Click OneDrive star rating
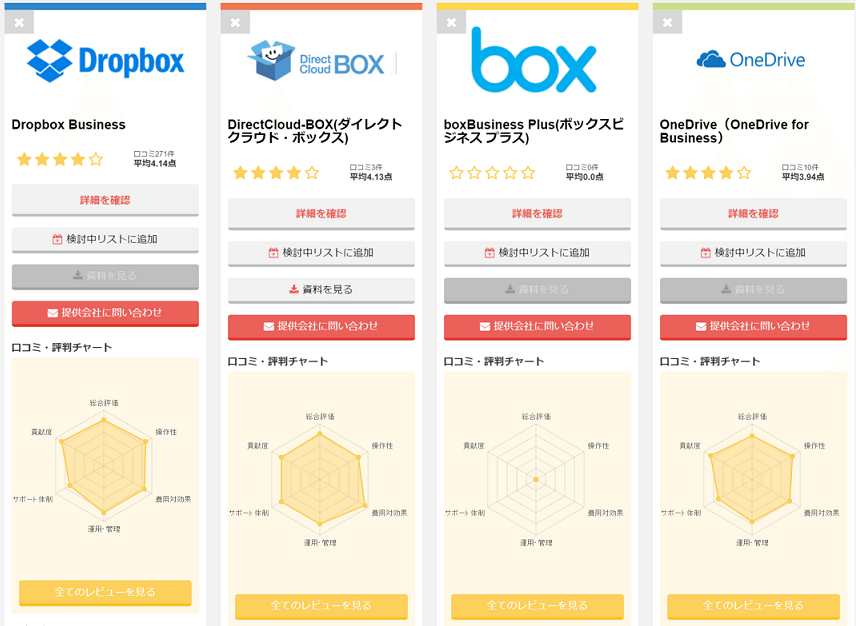The width and height of the screenshot is (856, 626). (708, 173)
